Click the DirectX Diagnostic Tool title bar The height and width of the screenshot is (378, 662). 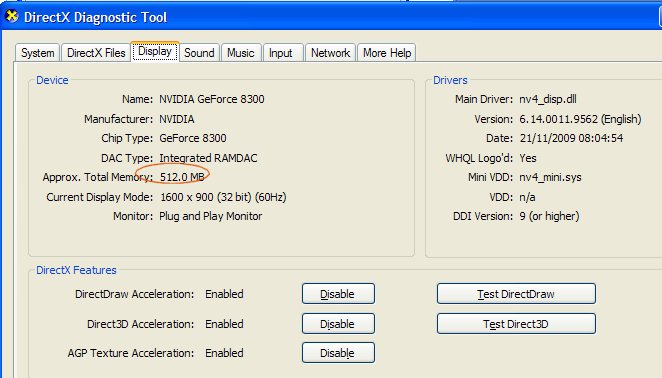pos(331,17)
